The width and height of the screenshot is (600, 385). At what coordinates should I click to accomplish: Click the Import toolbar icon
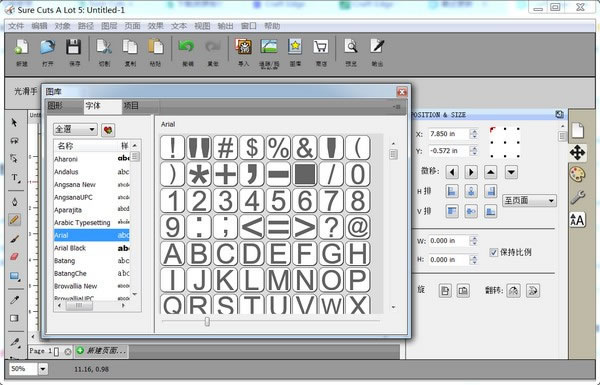[243, 47]
